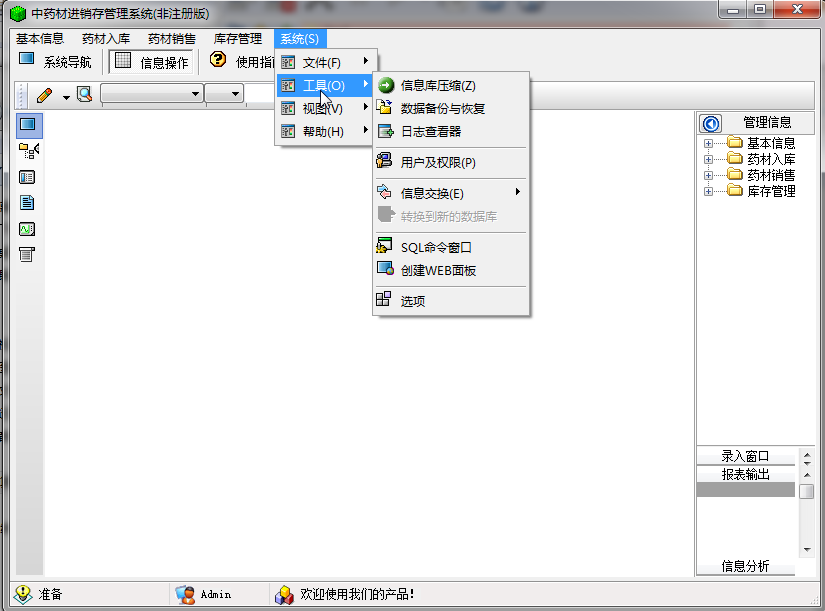Viewport: 825px width, 611px height.
Task: Select the 药材入库 folder in tree
Action: click(x=762, y=159)
